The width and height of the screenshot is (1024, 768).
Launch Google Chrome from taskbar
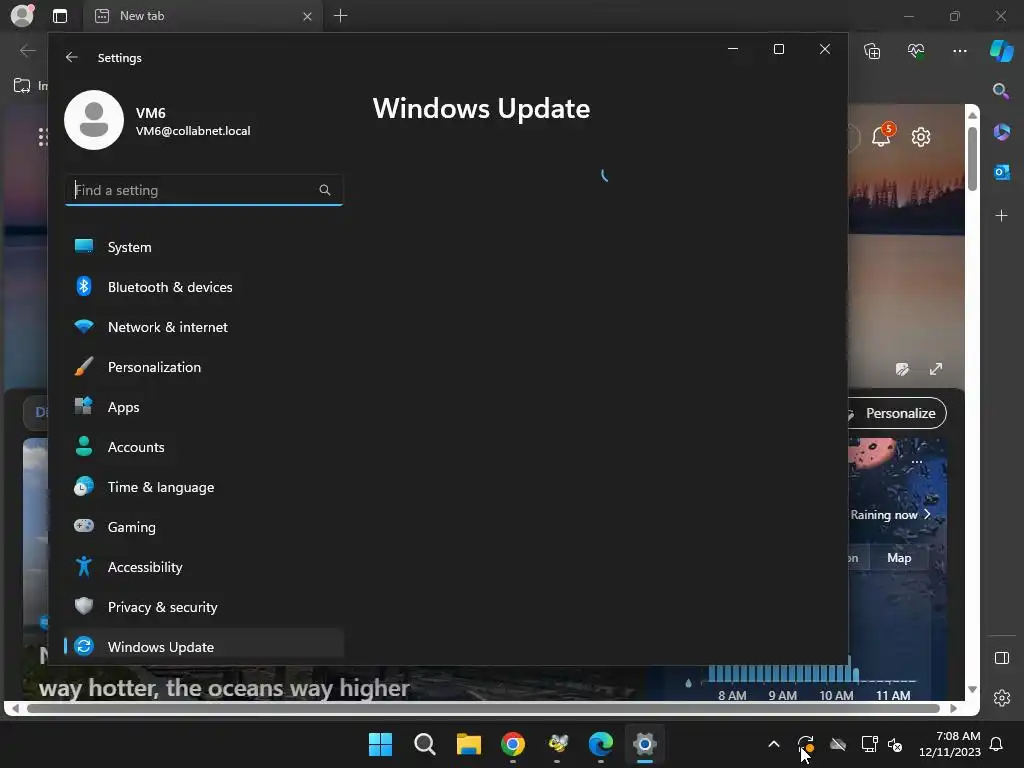[513, 744]
